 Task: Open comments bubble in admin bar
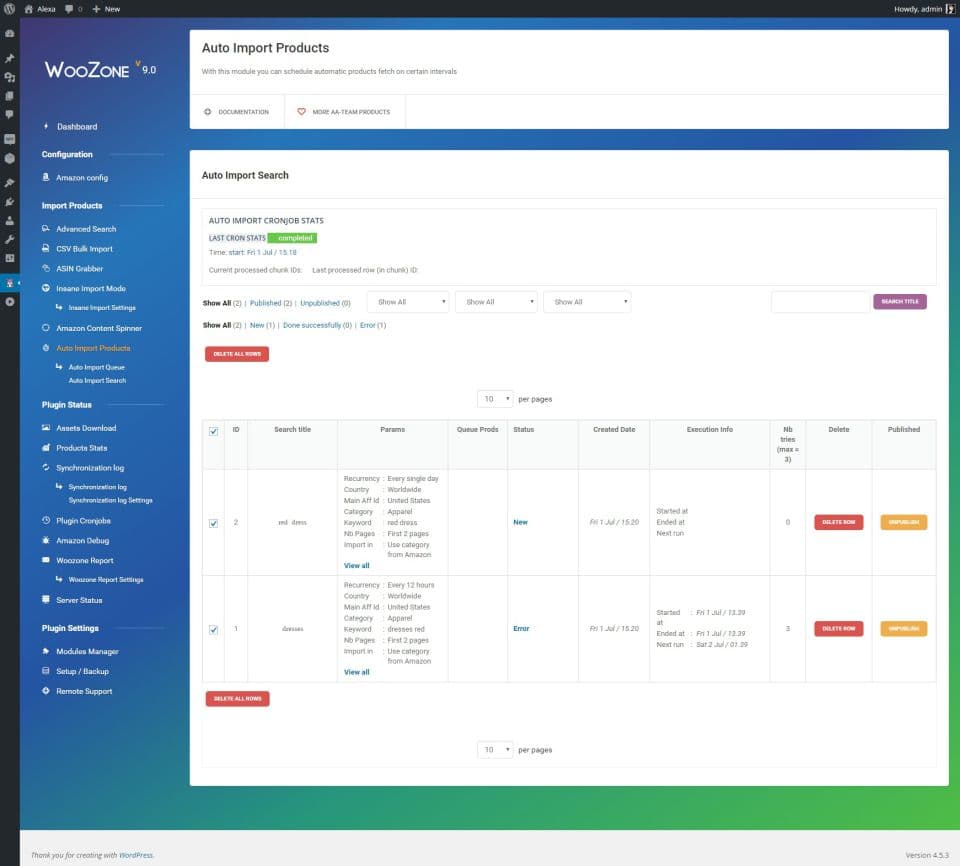69,9
